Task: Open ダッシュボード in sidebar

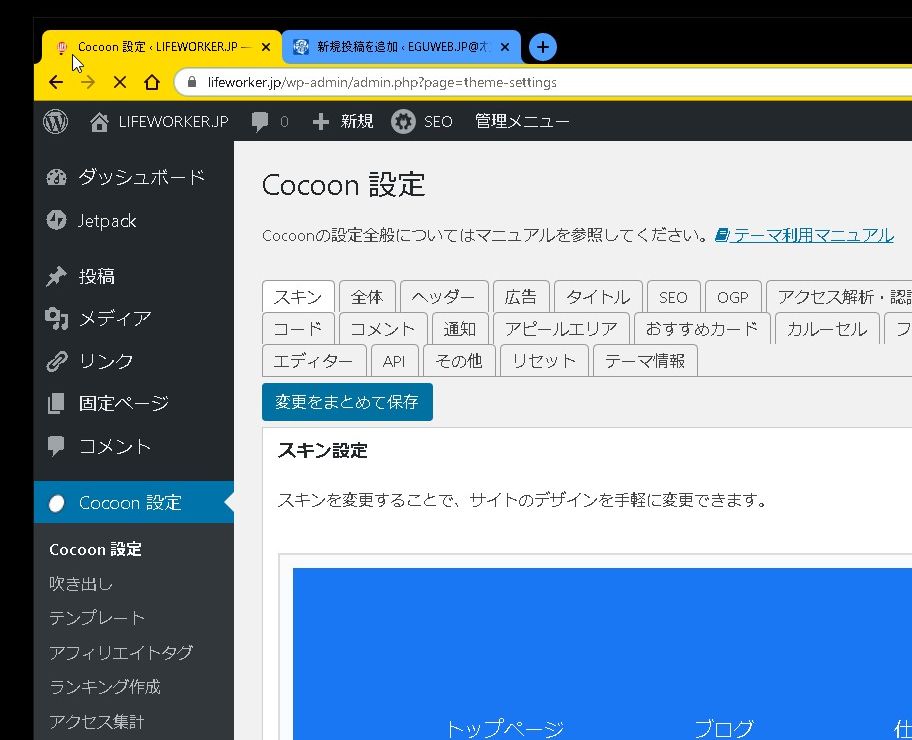Action: click(141, 177)
